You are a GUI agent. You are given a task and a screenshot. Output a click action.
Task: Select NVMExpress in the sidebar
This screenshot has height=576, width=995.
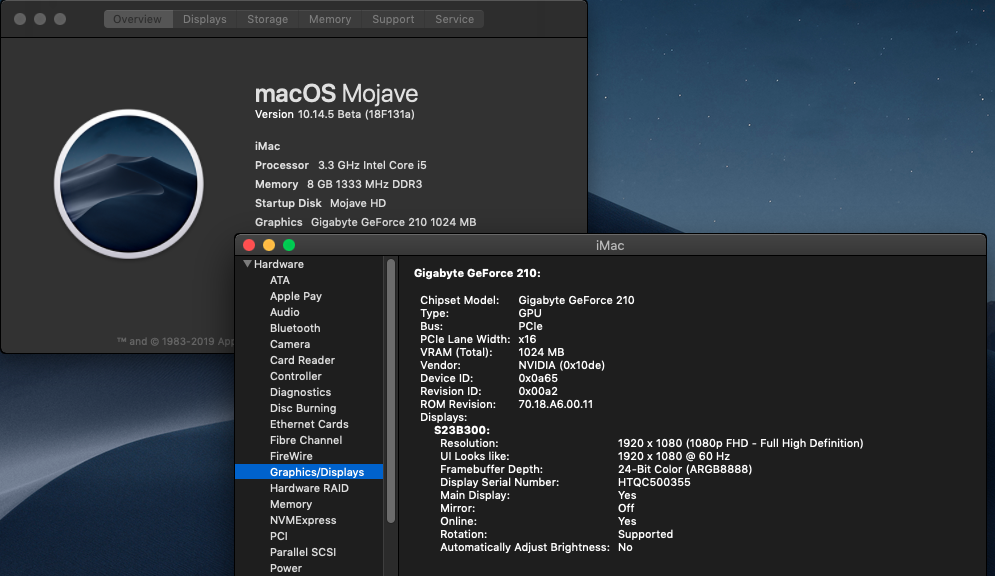pos(303,520)
